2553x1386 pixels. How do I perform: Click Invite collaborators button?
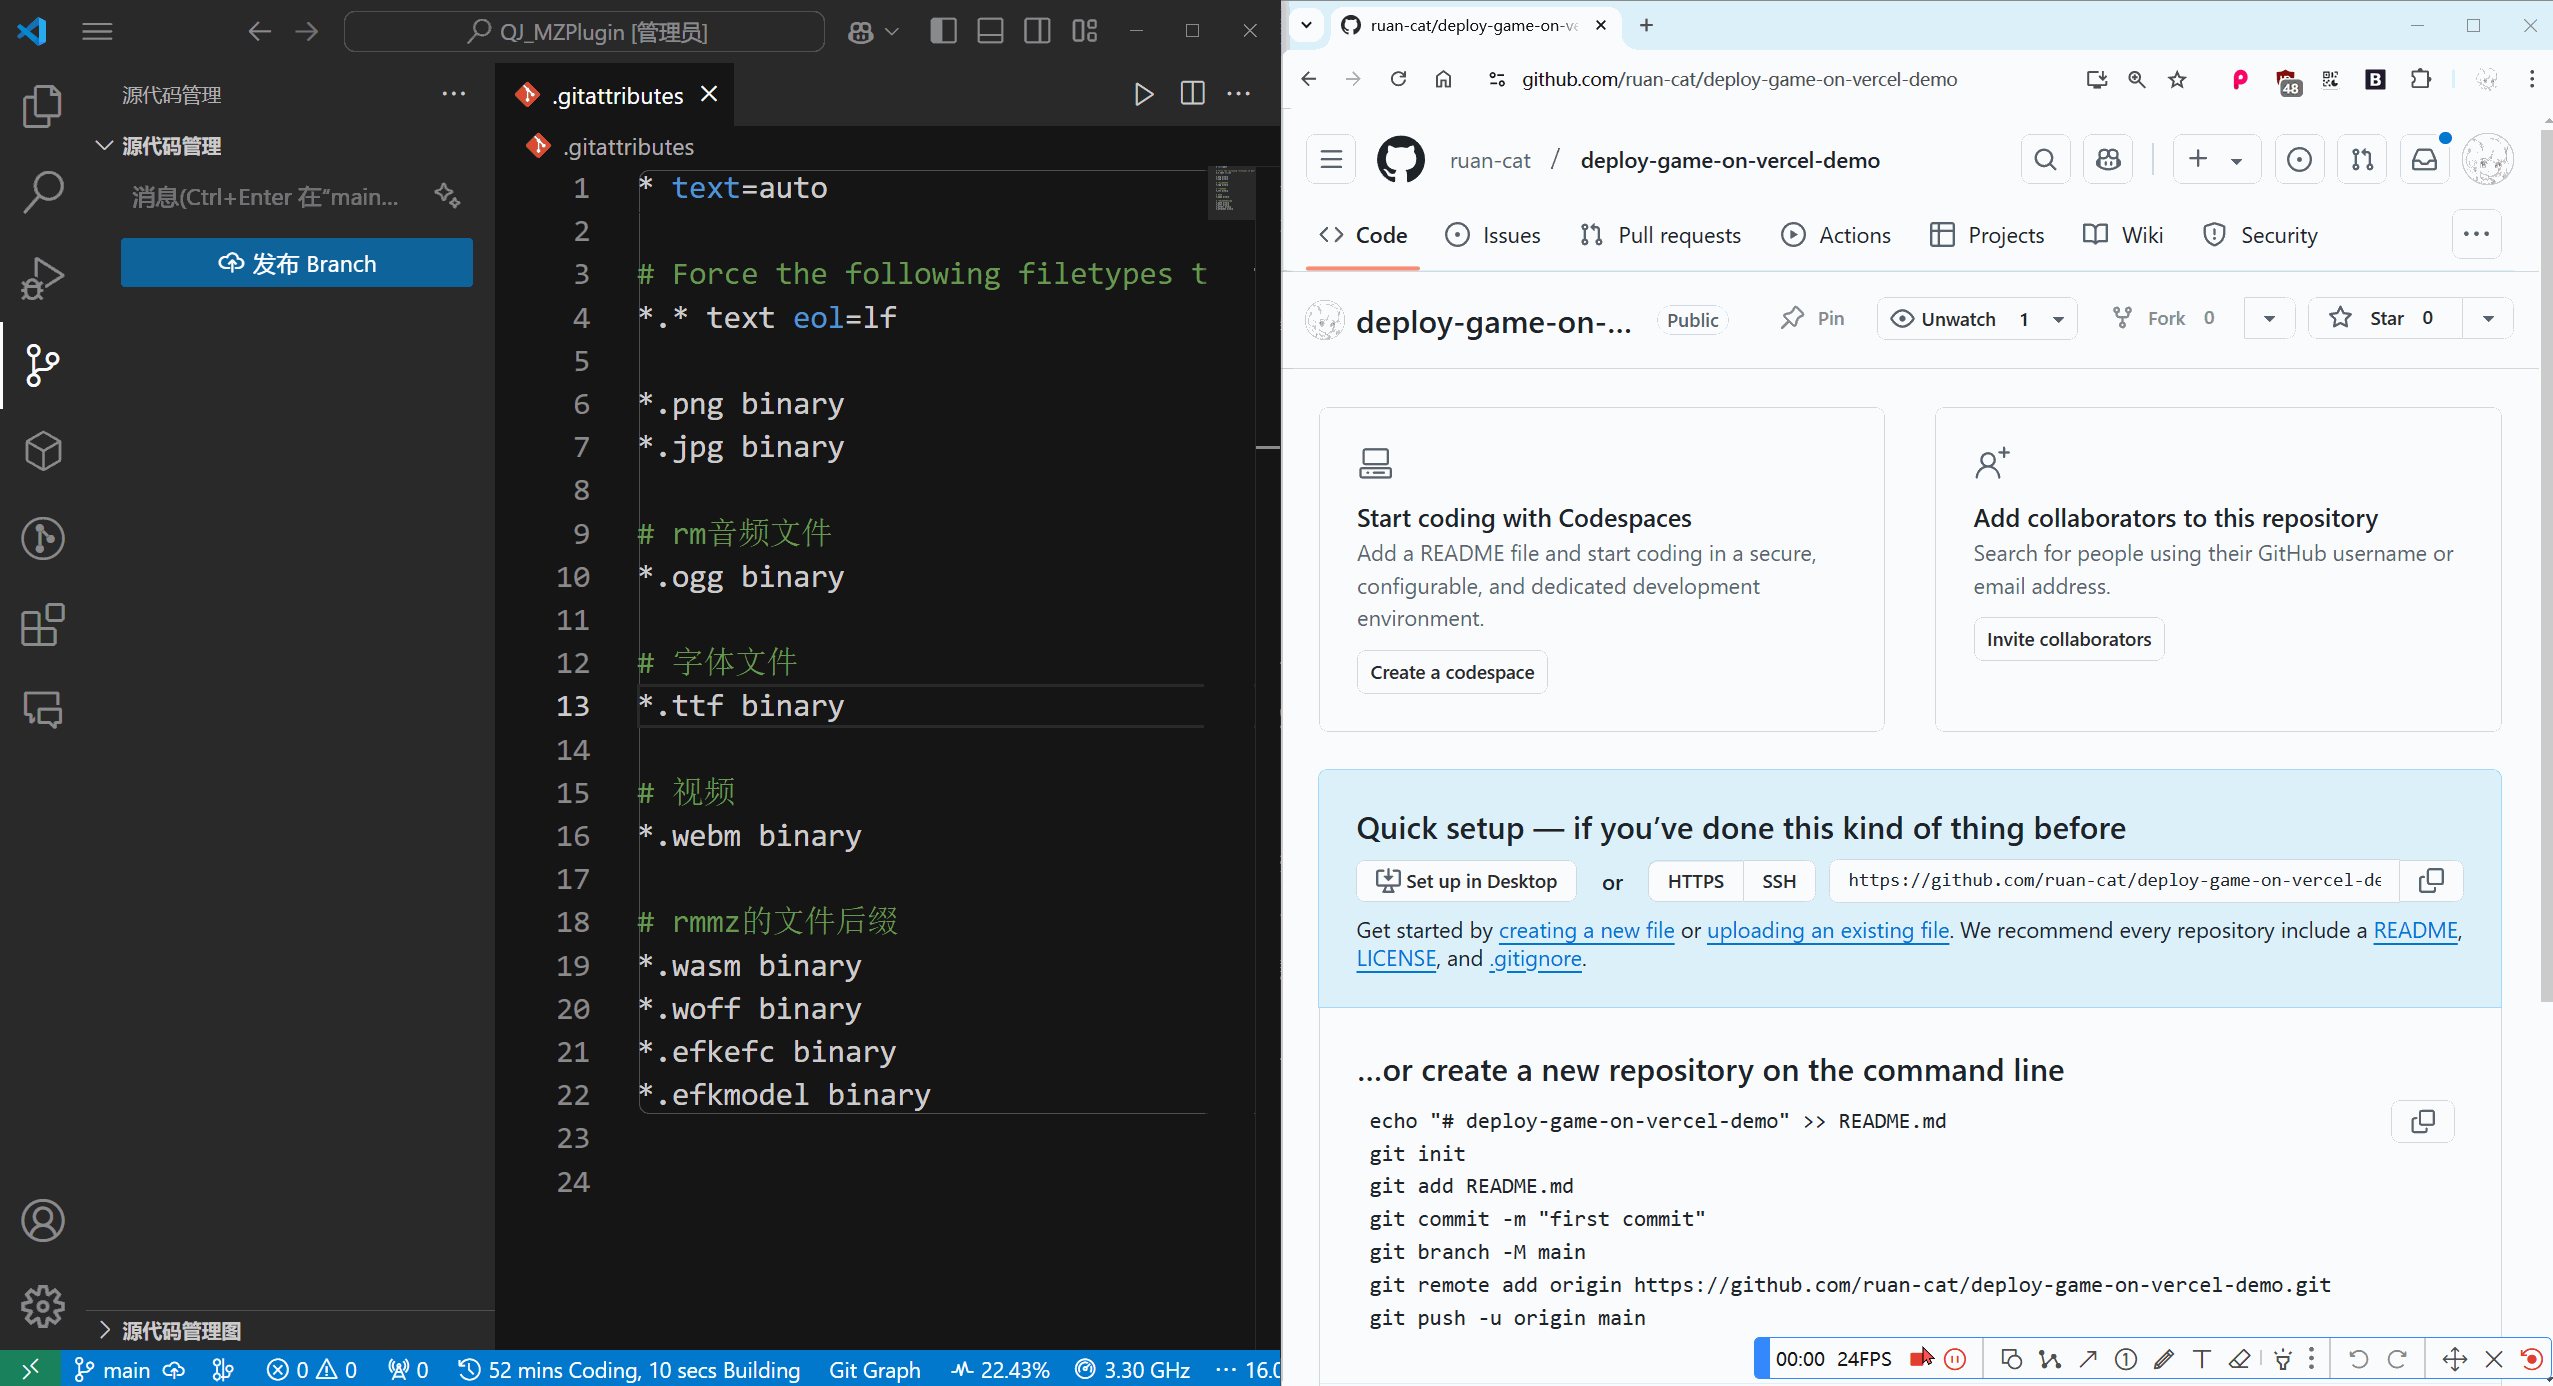[2069, 639]
